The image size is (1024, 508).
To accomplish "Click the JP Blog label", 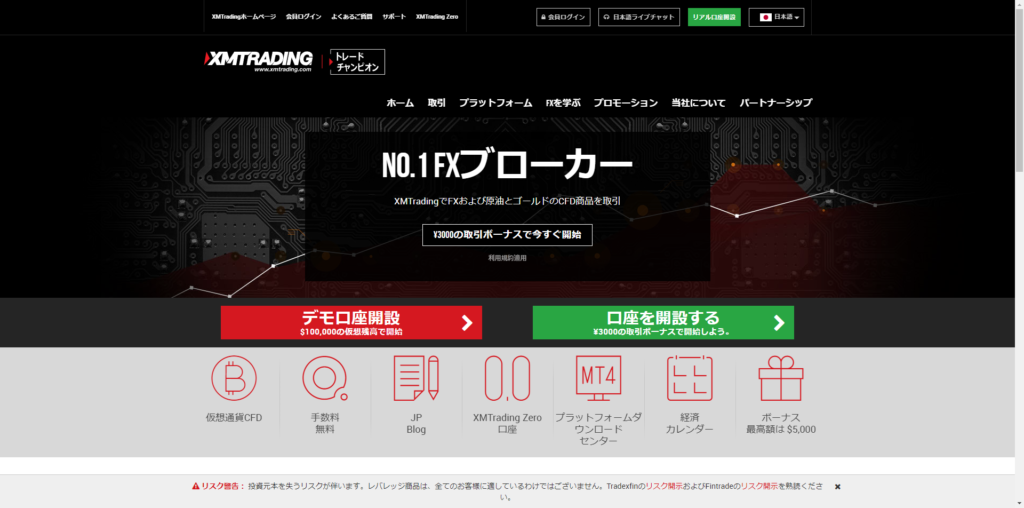I will pyautogui.click(x=416, y=424).
